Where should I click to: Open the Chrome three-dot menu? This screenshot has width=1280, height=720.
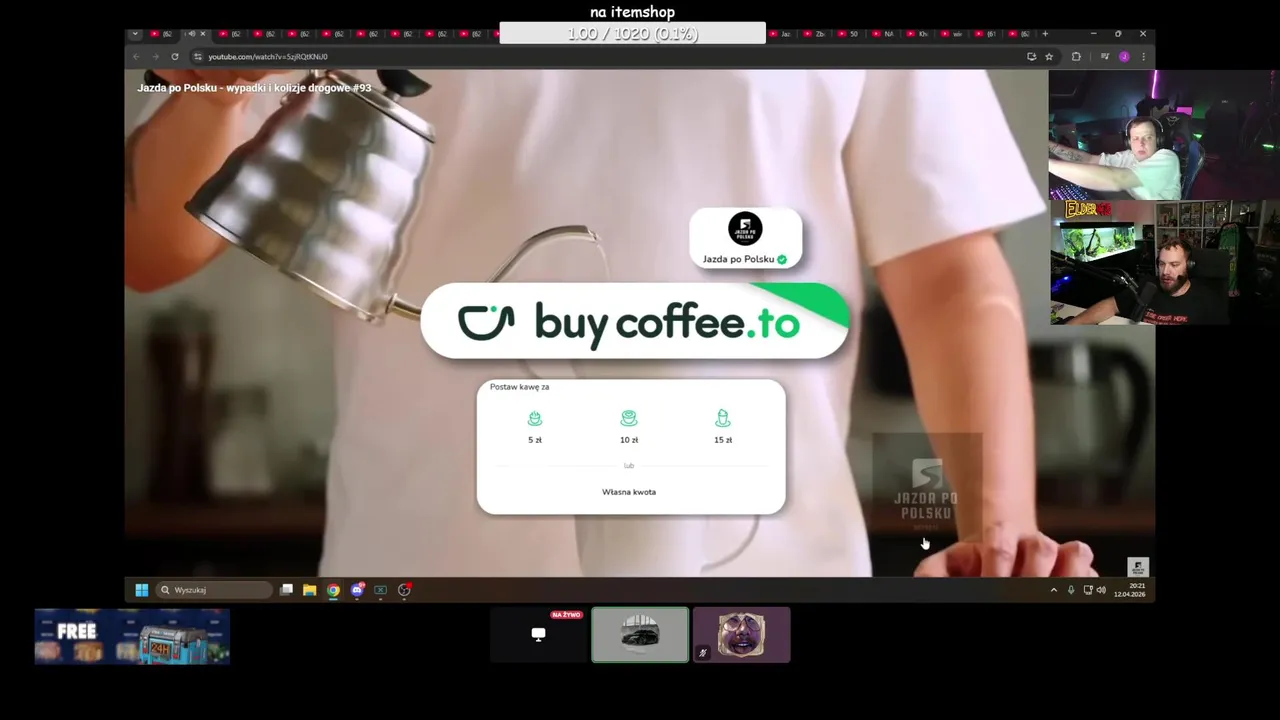tap(1143, 57)
